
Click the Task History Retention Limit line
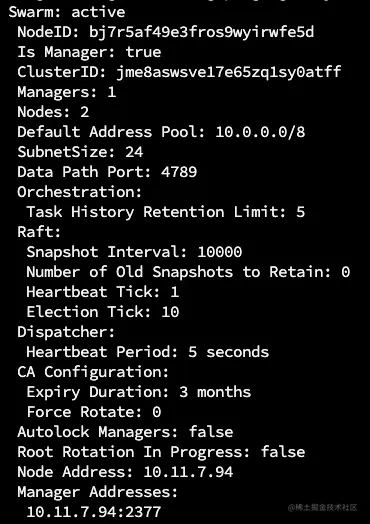pos(165,212)
